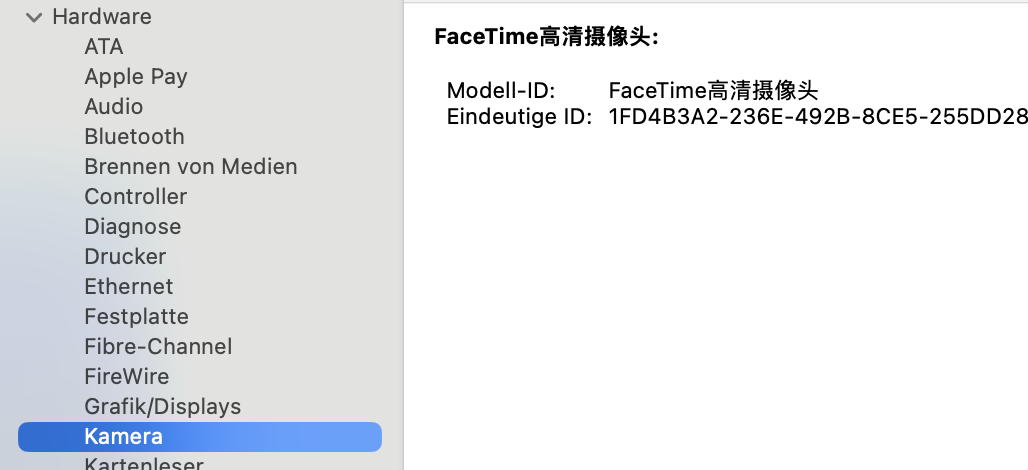1028x470 pixels.
Task: Show Audio hardware information
Action: [x=113, y=107]
